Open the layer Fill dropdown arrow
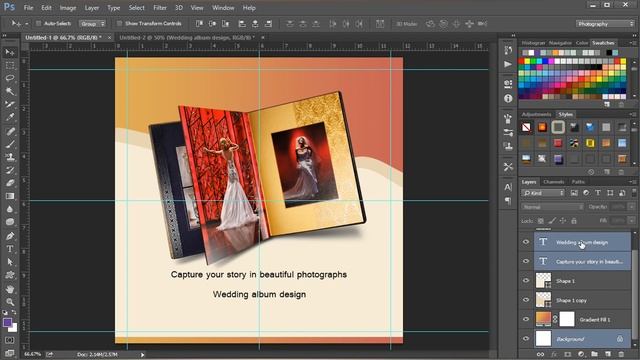Screen dimensions: 640x360 click(631, 221)
